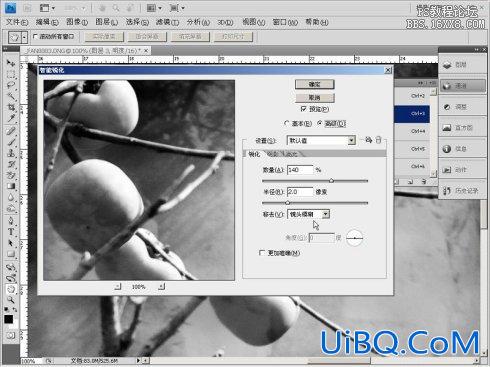Open the Filter menu

tap(167, 22)
